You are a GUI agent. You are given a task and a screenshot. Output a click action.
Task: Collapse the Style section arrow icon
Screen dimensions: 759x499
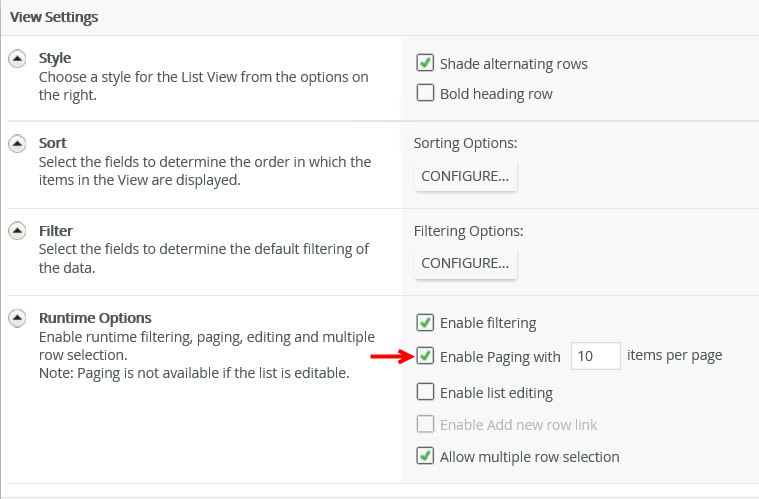(17, 58)
